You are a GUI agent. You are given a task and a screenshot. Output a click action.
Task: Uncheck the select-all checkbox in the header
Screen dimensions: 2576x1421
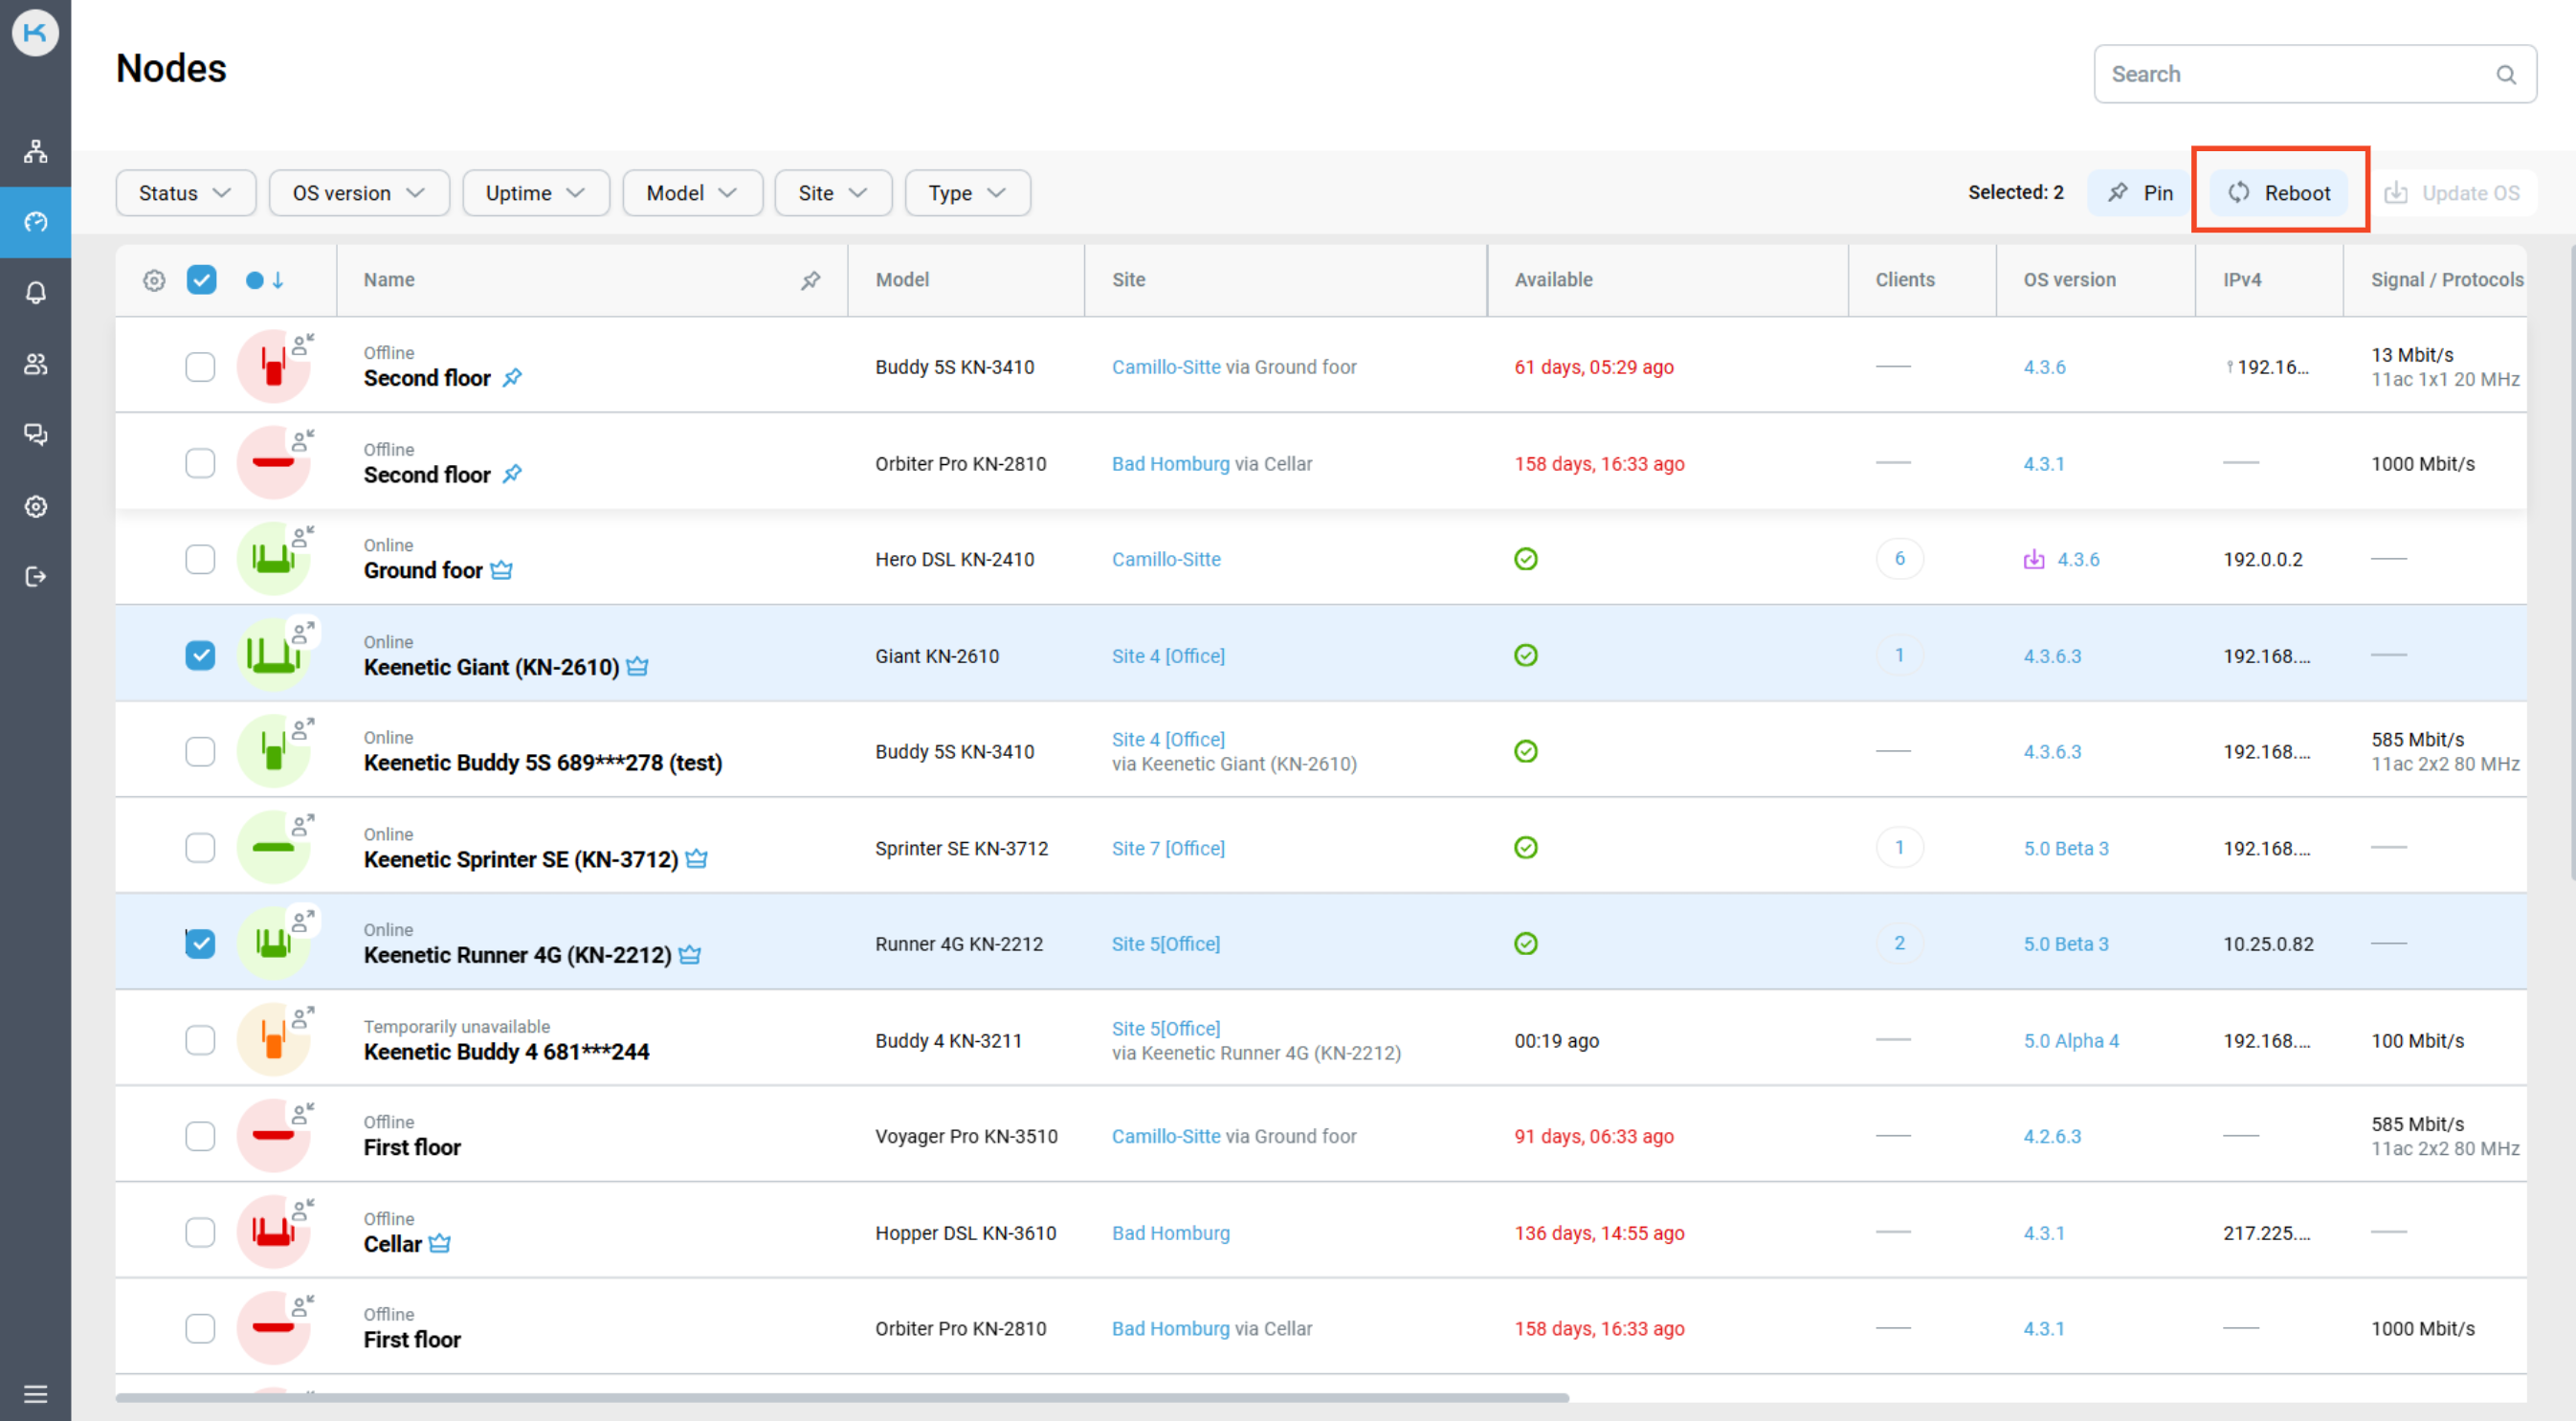(201, 280)
